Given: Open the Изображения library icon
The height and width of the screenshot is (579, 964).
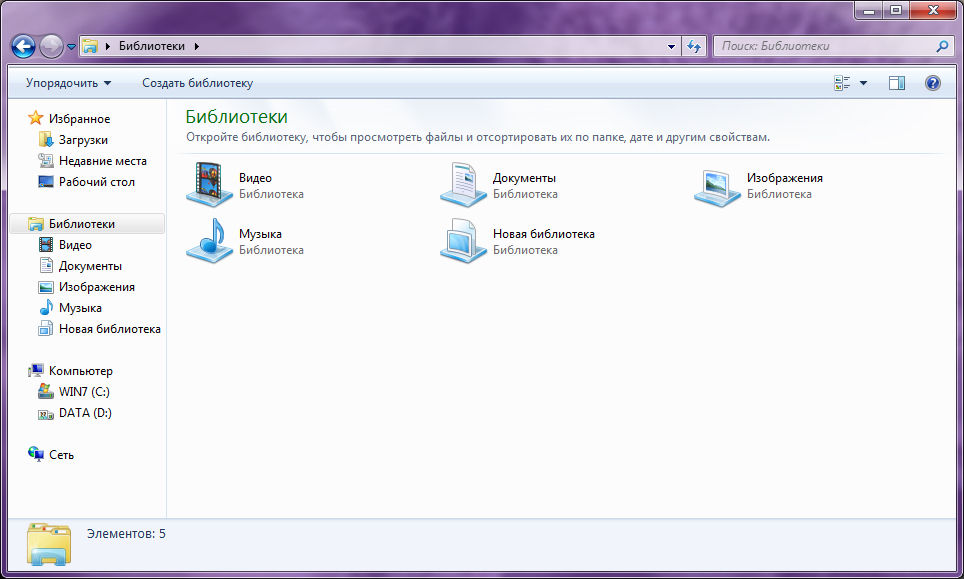Looking at the screenshot, I should [x=717, y=186].
